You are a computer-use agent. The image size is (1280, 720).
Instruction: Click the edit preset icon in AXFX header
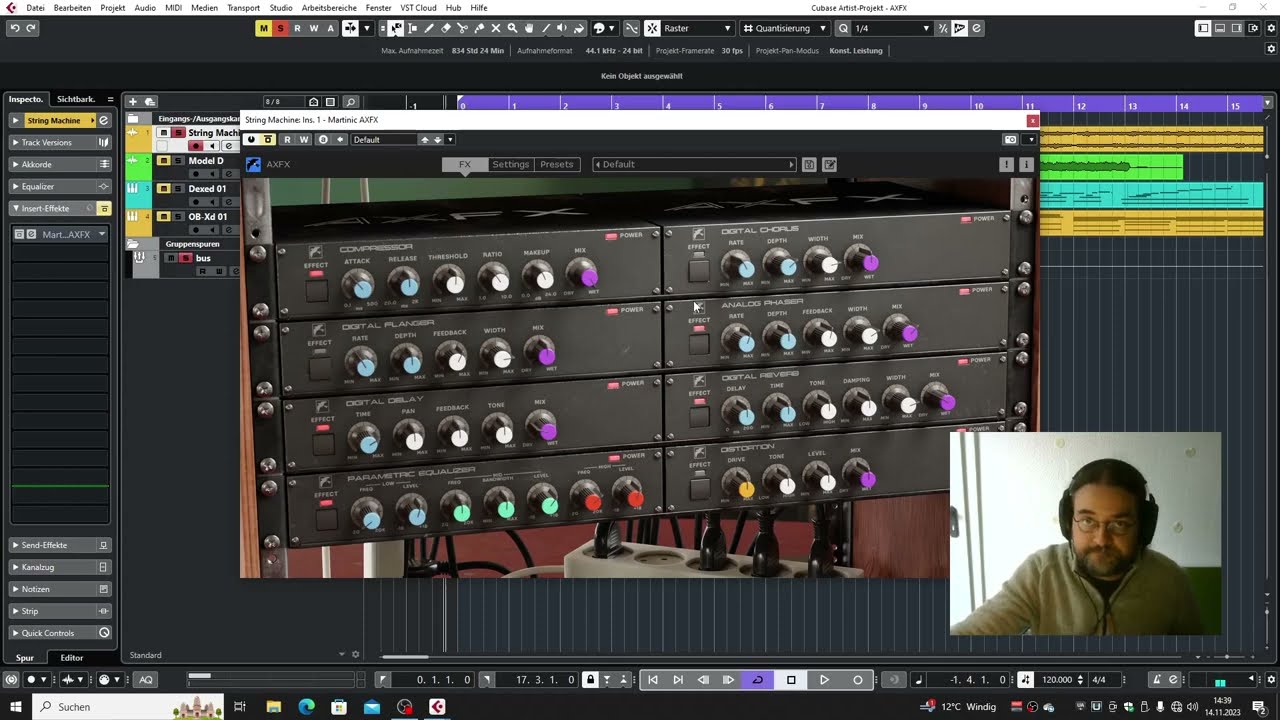pyautogui.click(x=829, y=164)
